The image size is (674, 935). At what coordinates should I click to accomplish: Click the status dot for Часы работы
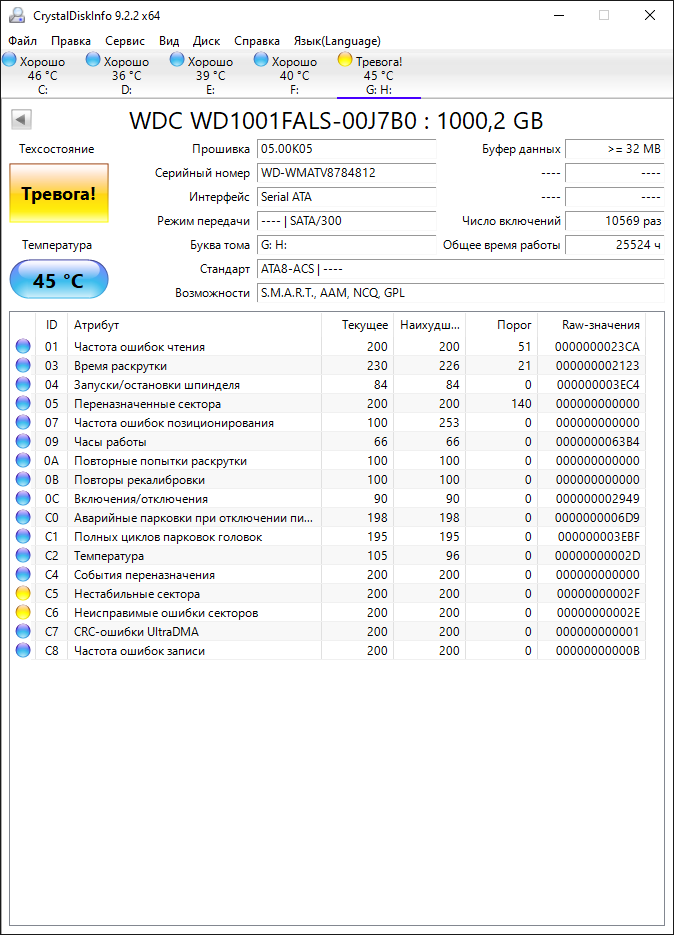click(23, 441)
